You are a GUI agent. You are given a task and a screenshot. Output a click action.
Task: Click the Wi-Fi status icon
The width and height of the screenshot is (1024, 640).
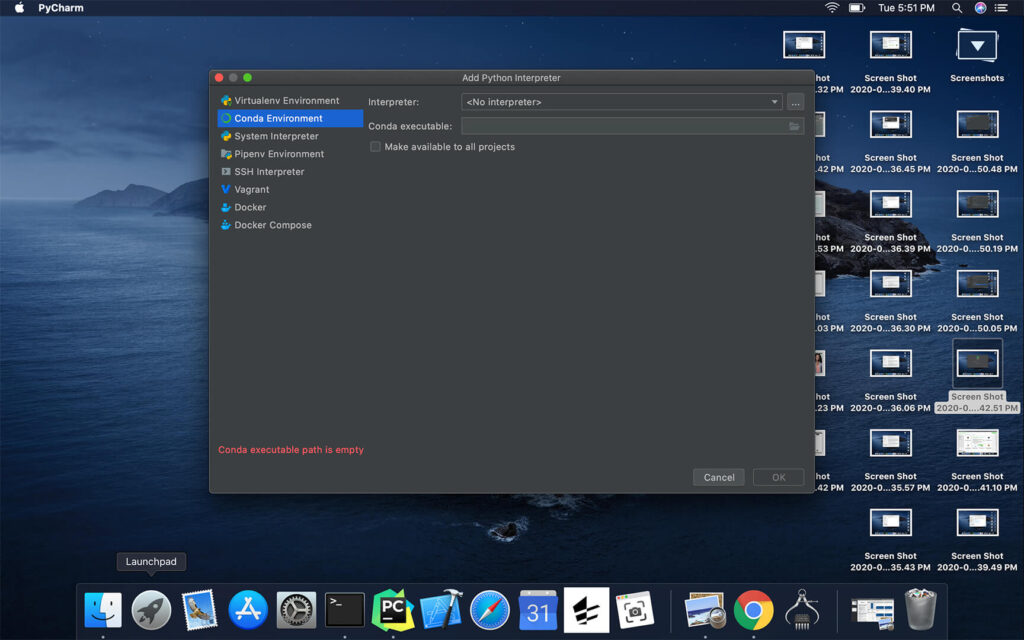pos(832,8)
